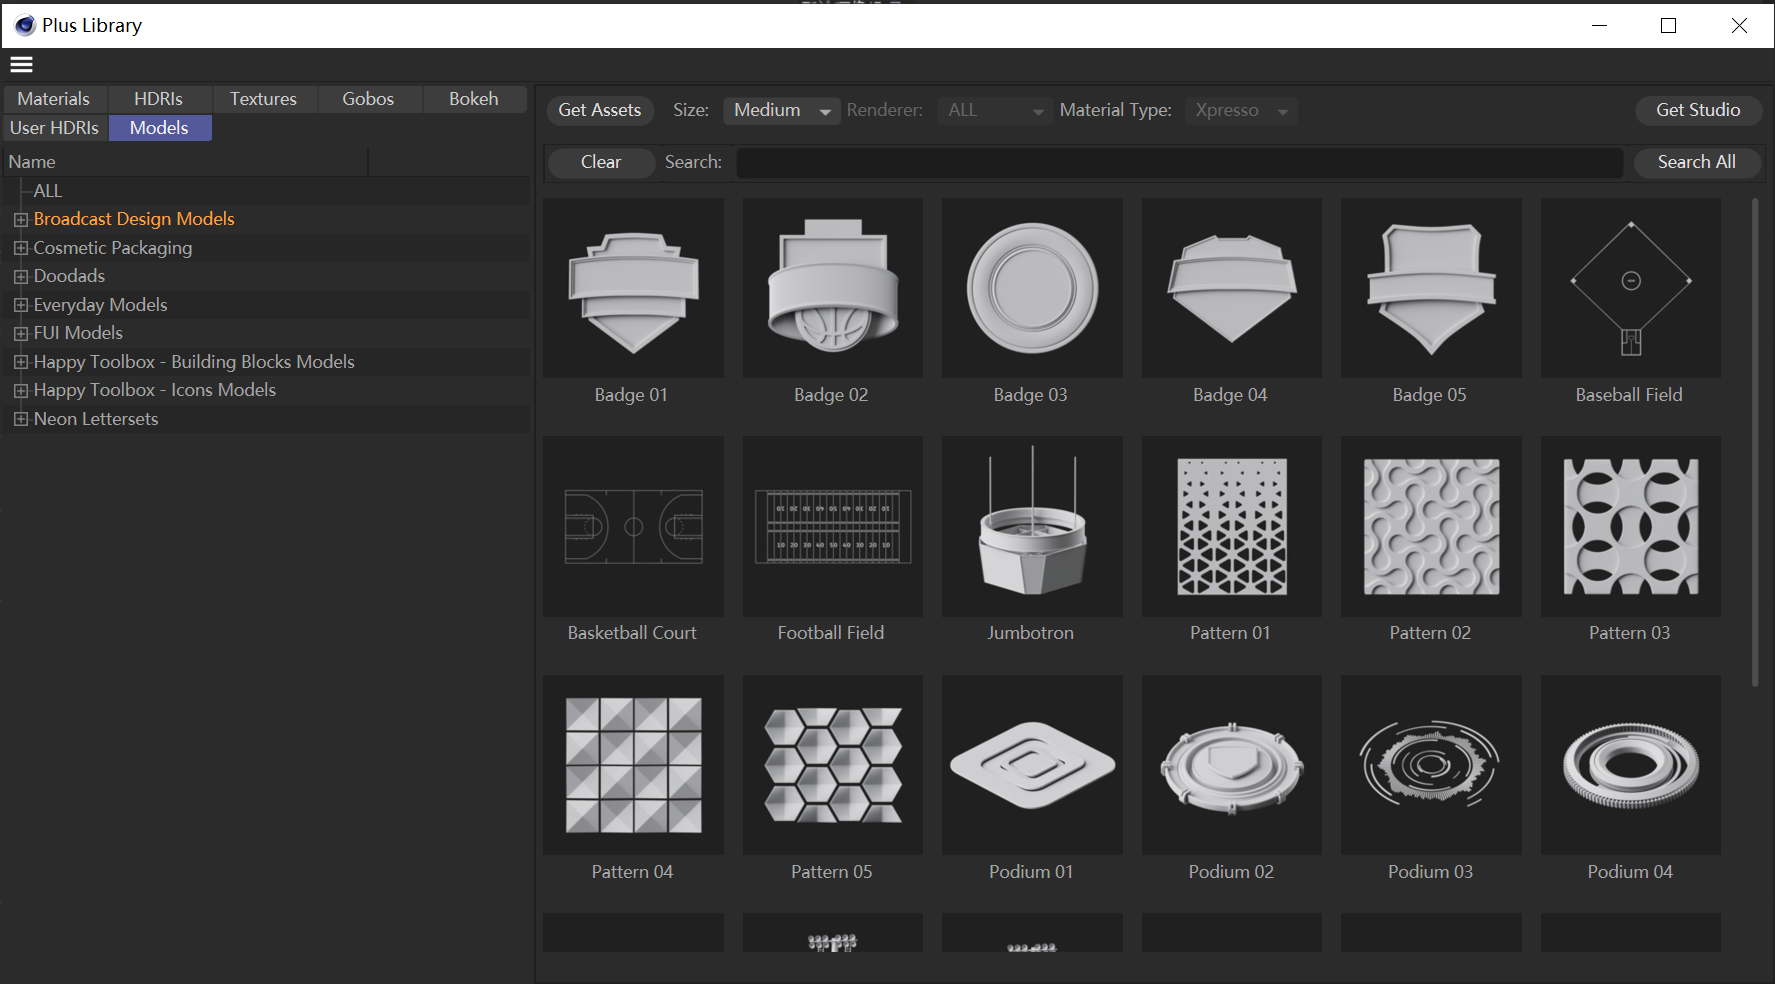The width and height of the screenshot is (1775, 984).
Task: Switch to the Materials tab
Action: point(54,99)
